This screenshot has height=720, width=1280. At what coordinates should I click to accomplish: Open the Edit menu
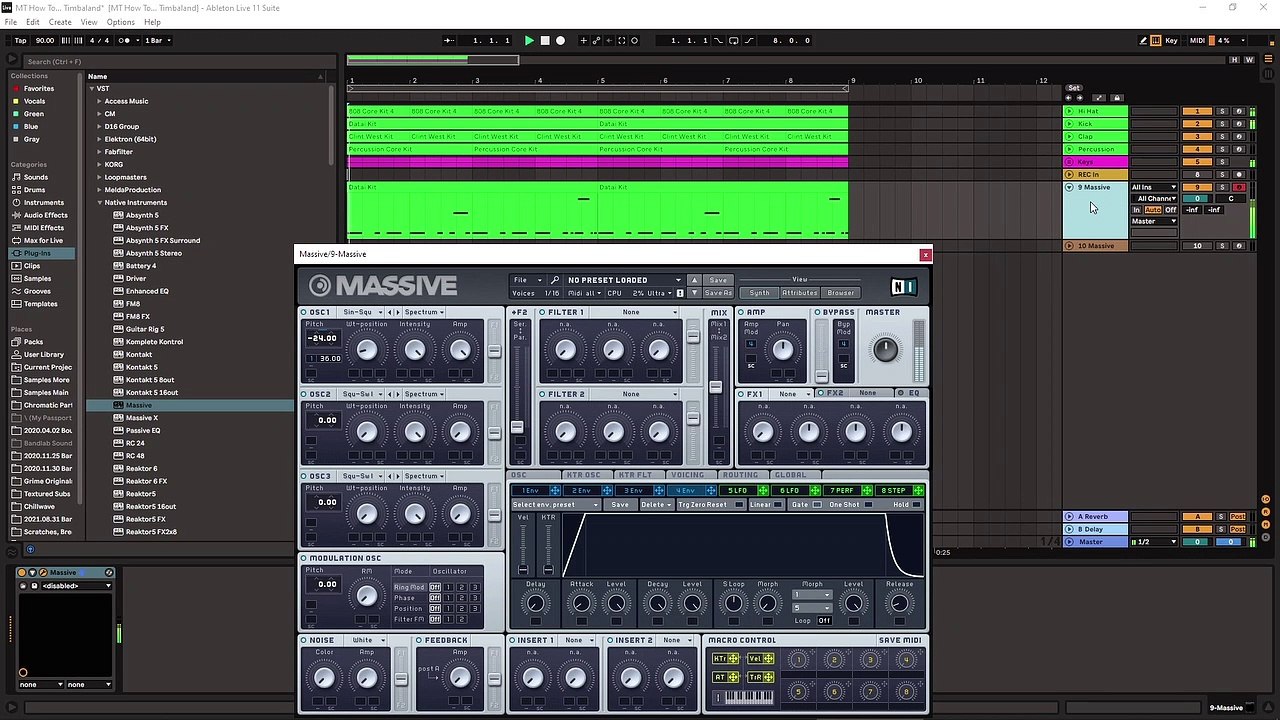click(33, 22)
